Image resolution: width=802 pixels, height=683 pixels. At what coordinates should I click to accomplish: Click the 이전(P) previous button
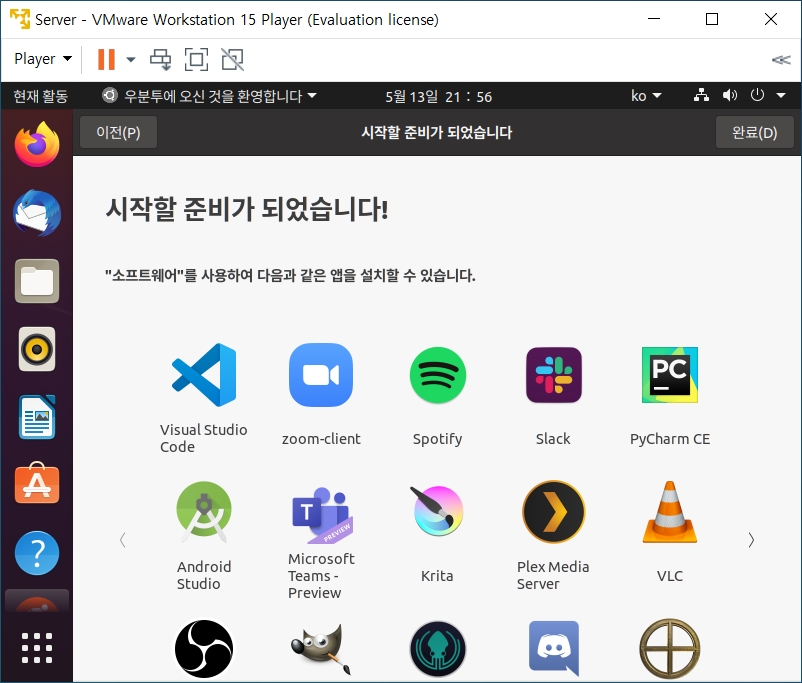click(x=118, y=132)
